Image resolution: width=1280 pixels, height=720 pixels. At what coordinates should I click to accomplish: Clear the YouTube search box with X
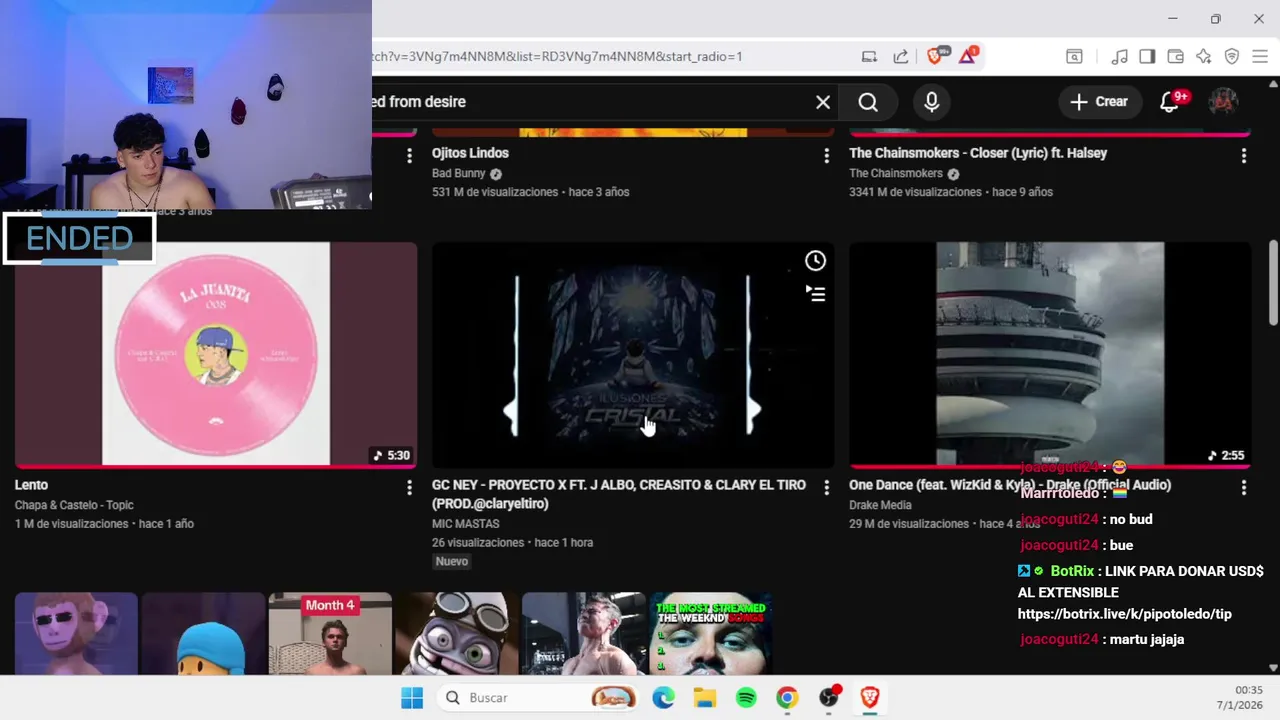823,102
